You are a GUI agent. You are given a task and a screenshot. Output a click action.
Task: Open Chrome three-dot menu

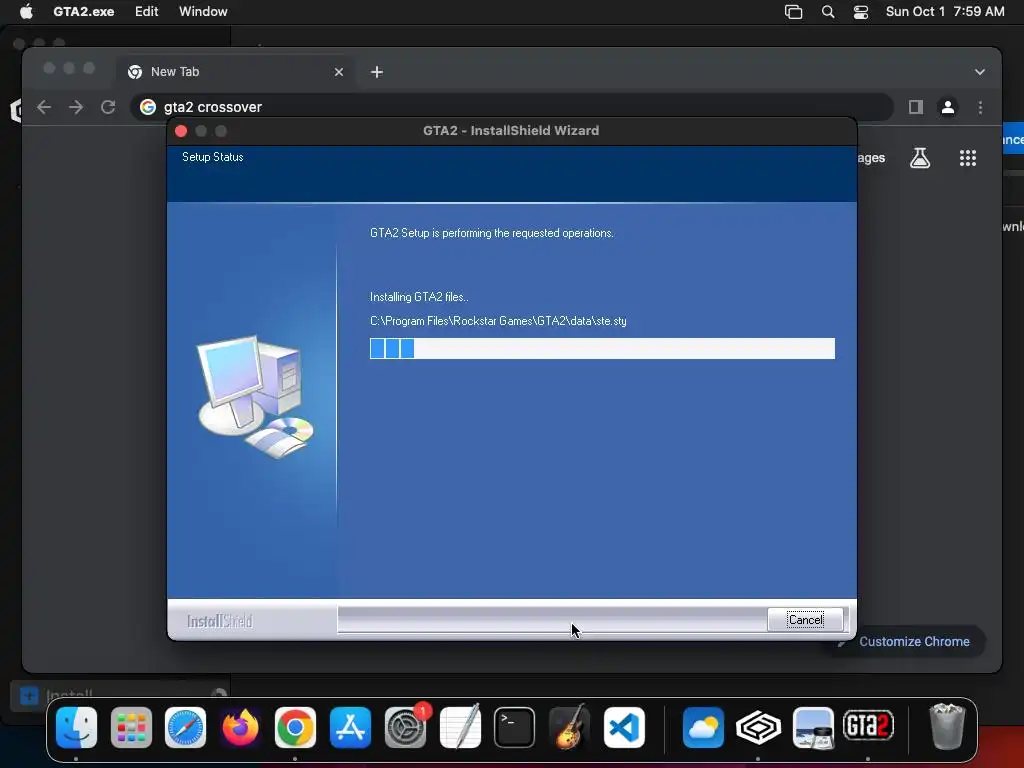coord(980,107)
